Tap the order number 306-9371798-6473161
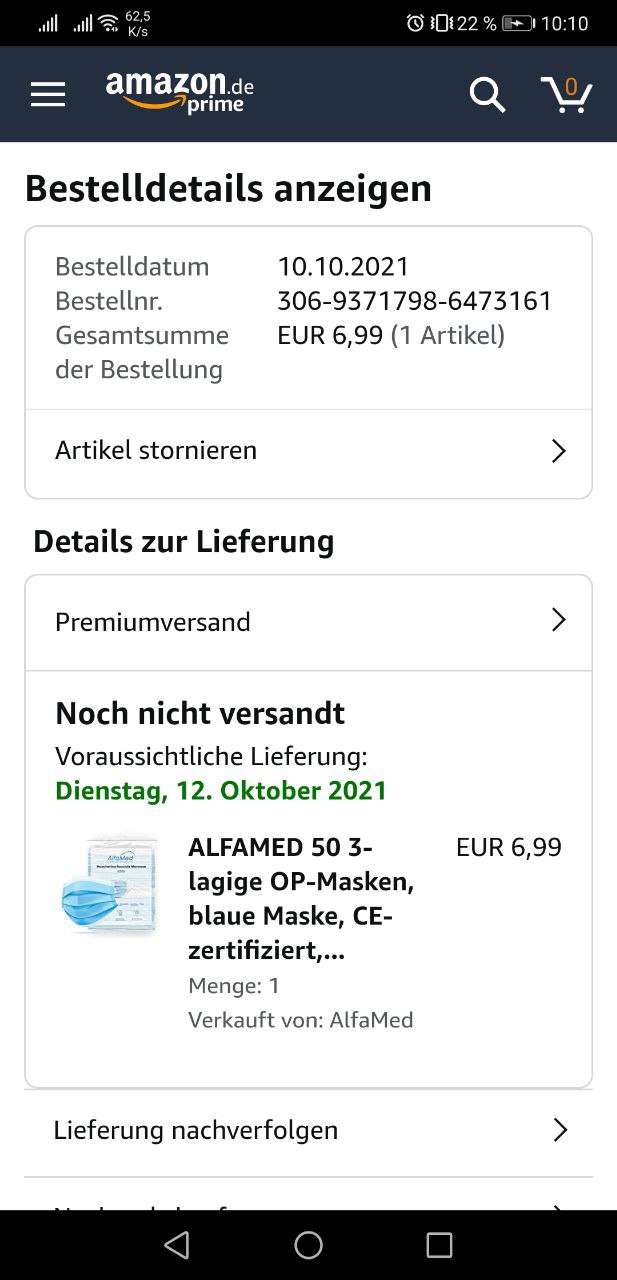 point(414,301)
